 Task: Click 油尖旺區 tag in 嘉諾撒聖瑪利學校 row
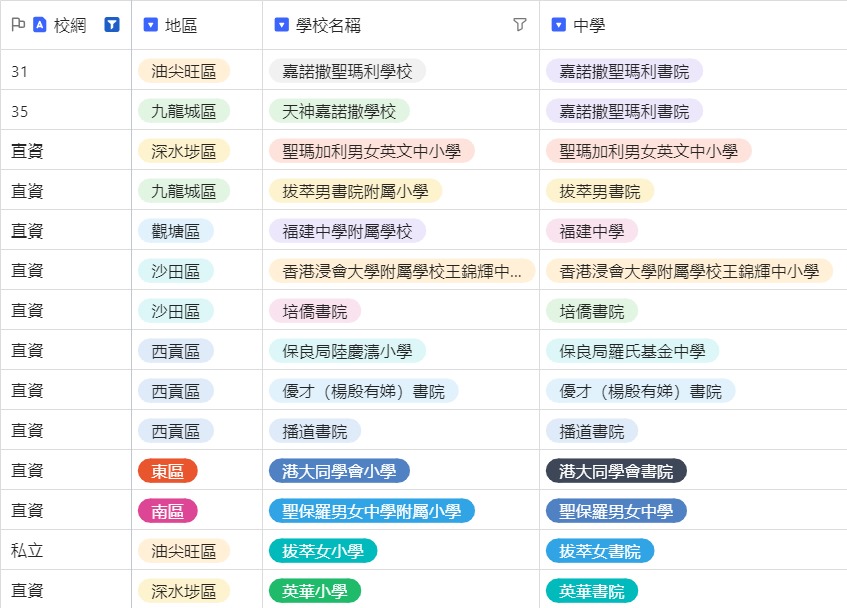click(x=184, y=71)
